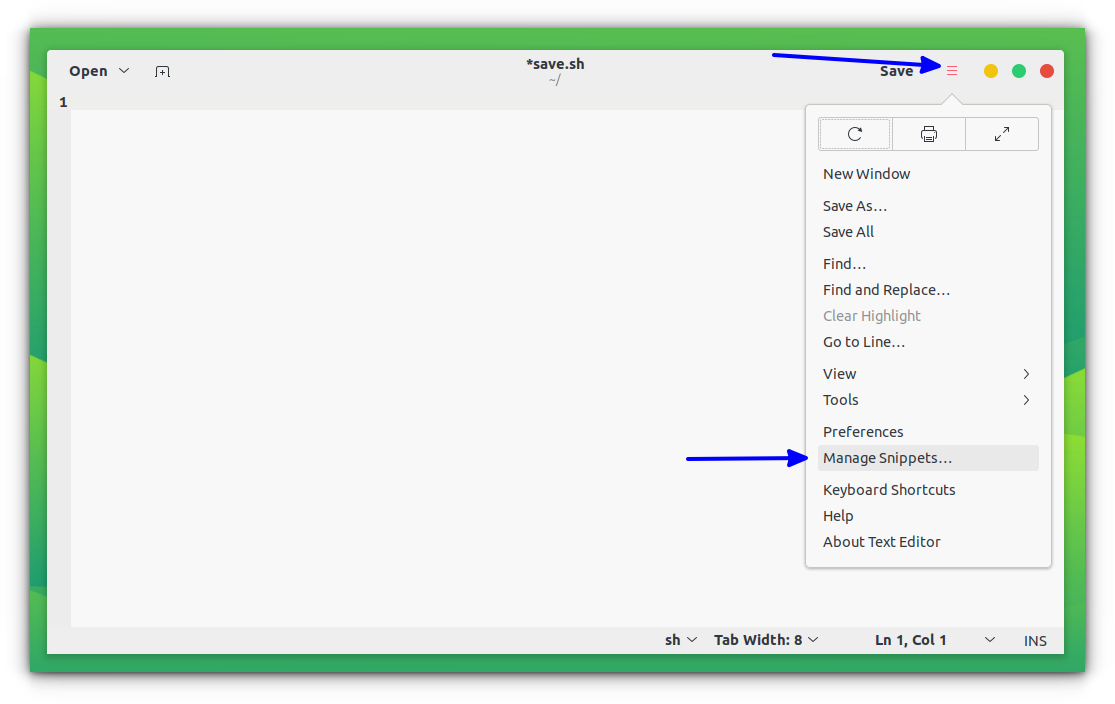Expand the View submenu
This screenshot has height=704, width=1115.
(928, 373)
